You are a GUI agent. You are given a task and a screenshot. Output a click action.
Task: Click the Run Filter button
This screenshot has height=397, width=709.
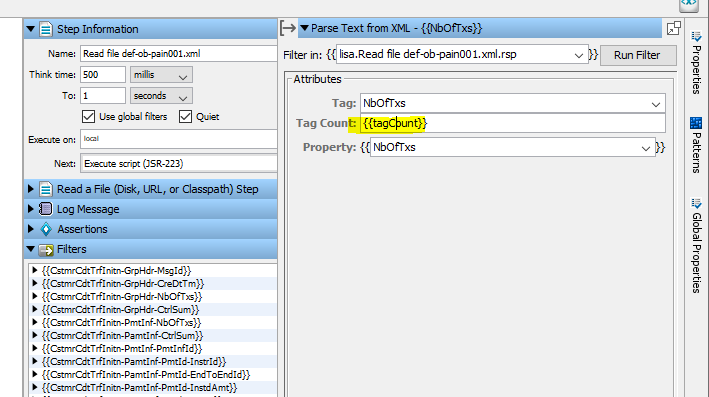tap(638, 55)
